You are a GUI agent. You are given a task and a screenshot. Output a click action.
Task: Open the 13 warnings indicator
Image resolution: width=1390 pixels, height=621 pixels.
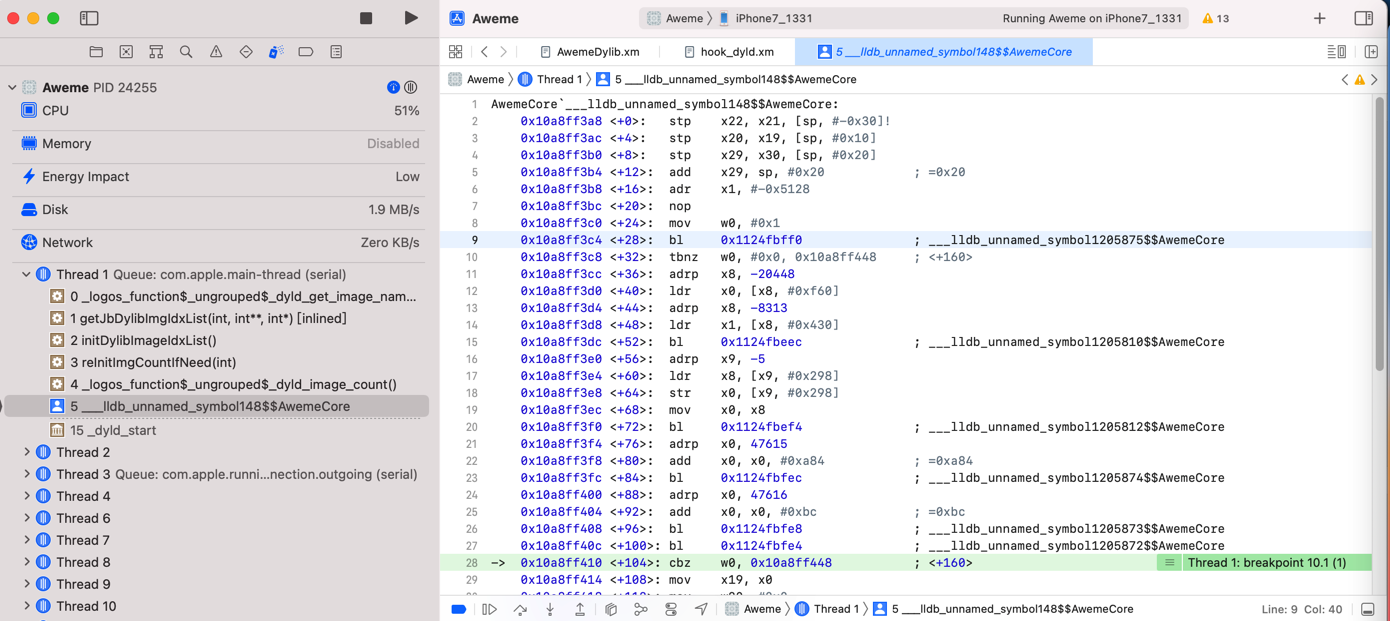[1216, 18]
